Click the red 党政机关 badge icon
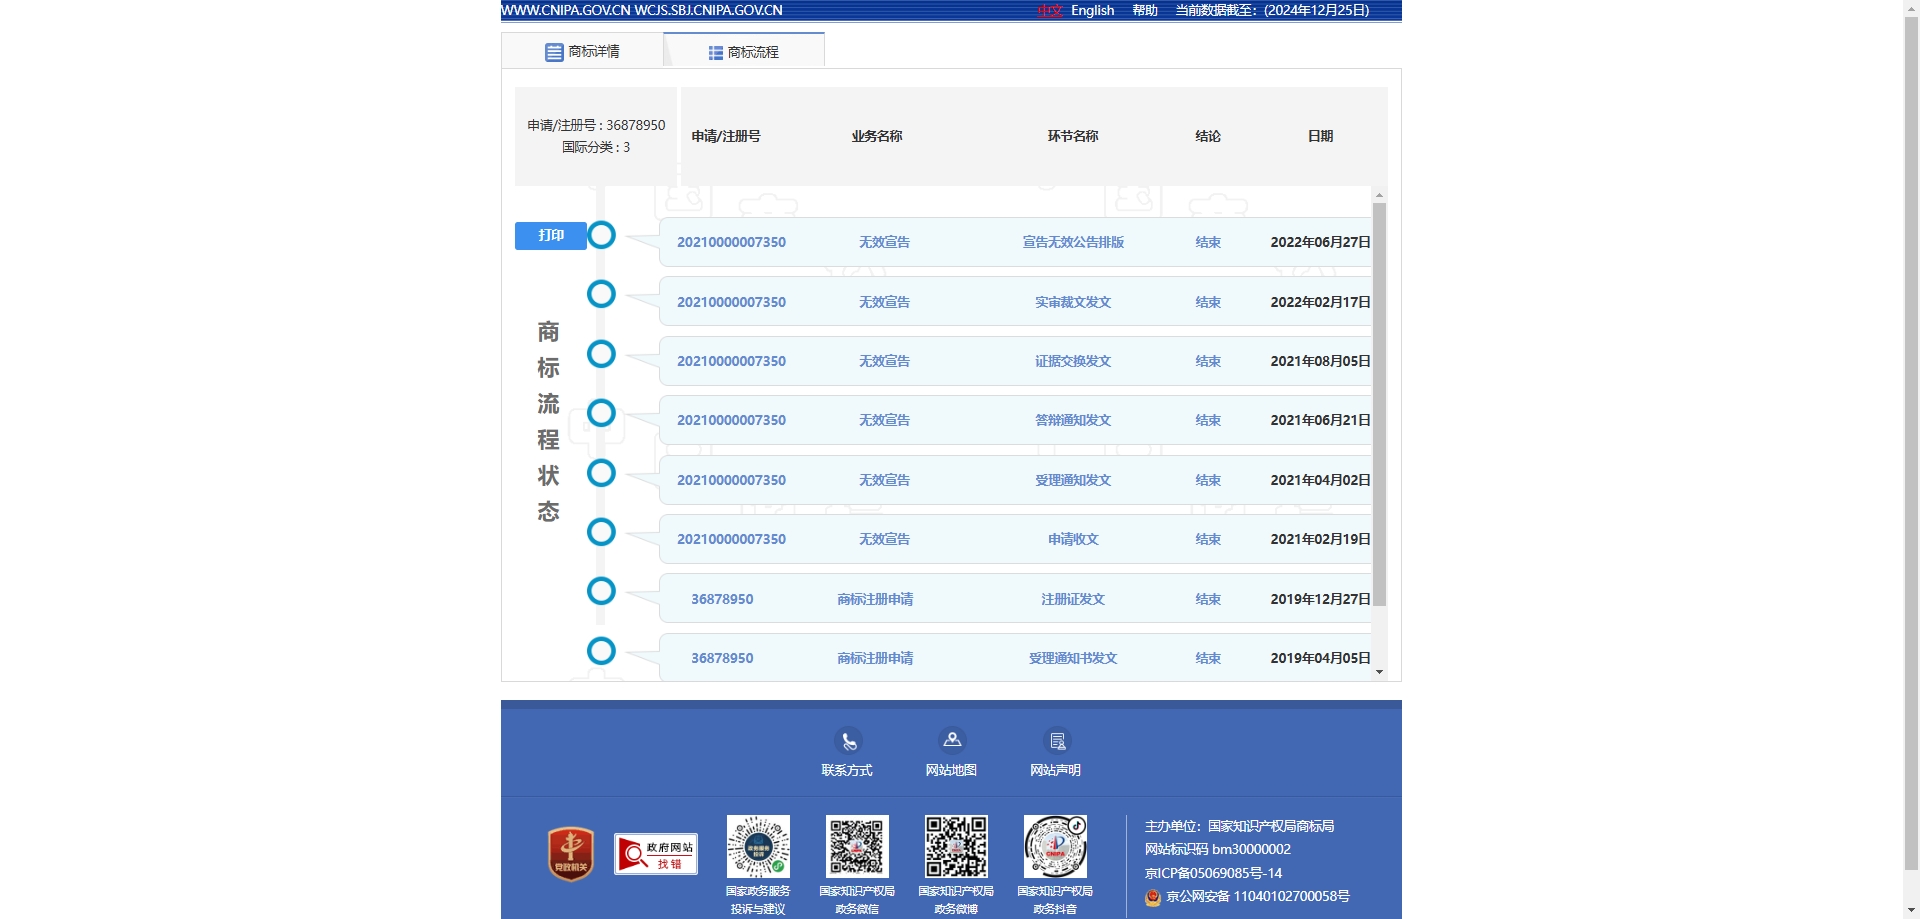This screenshot has width=1920, height=919. (571, 854)
